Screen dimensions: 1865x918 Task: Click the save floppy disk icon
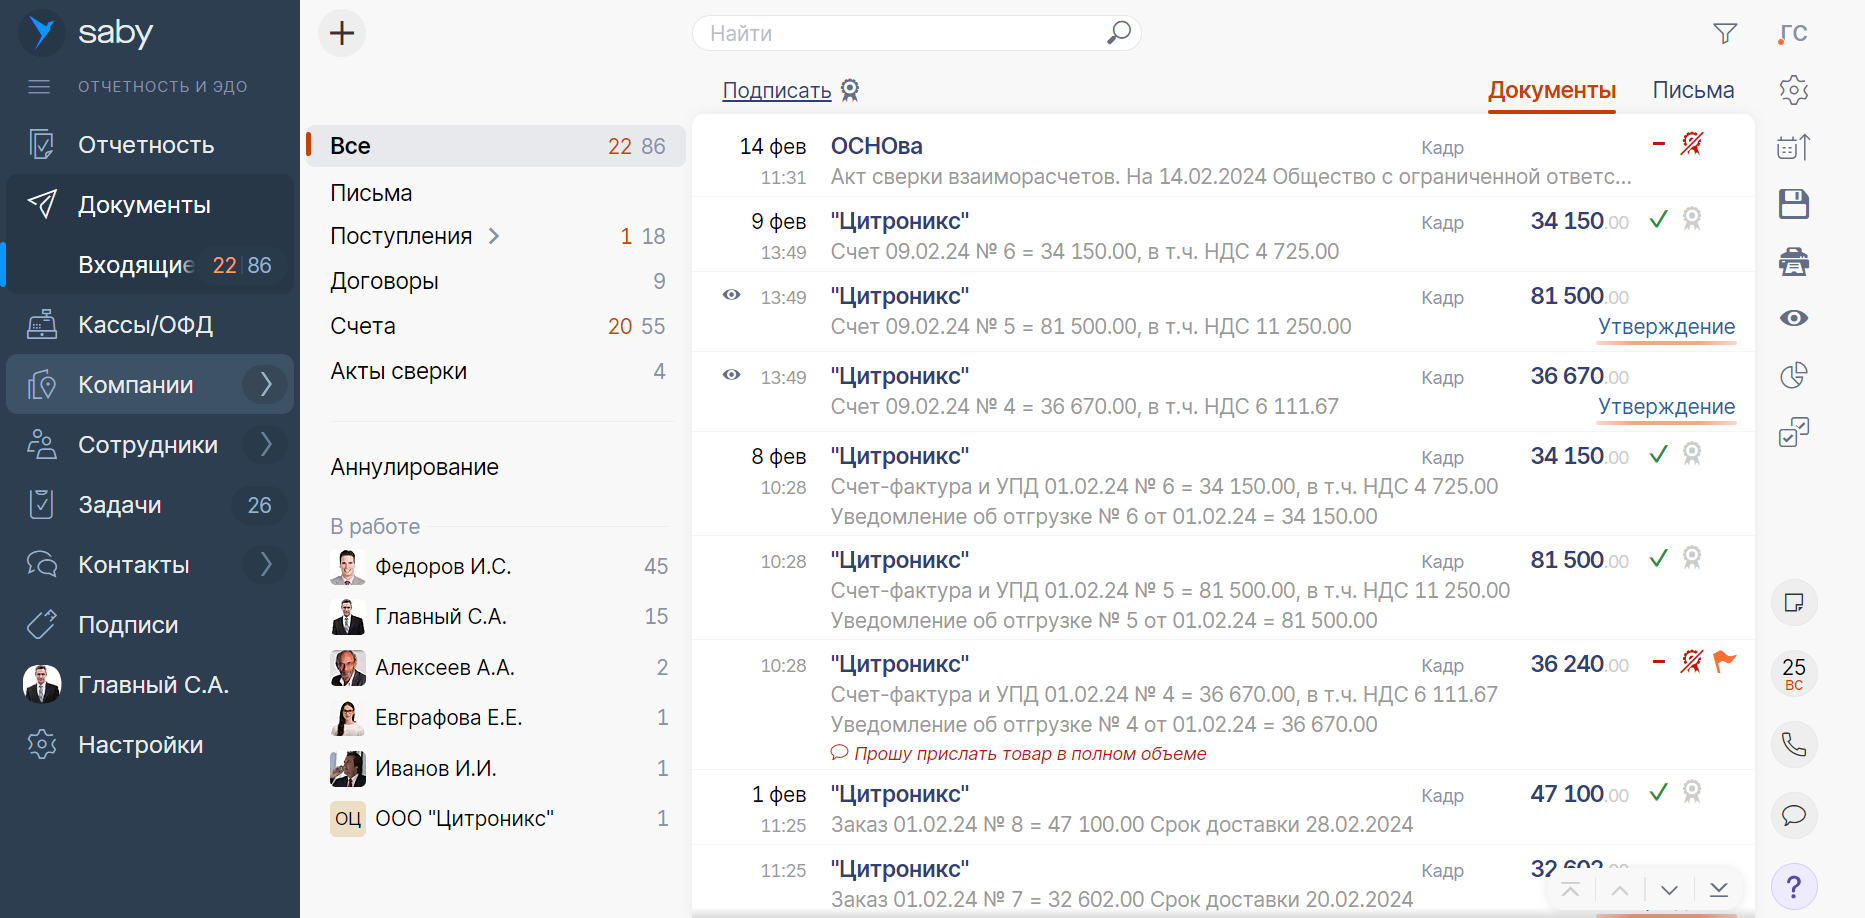[1793, 204]
